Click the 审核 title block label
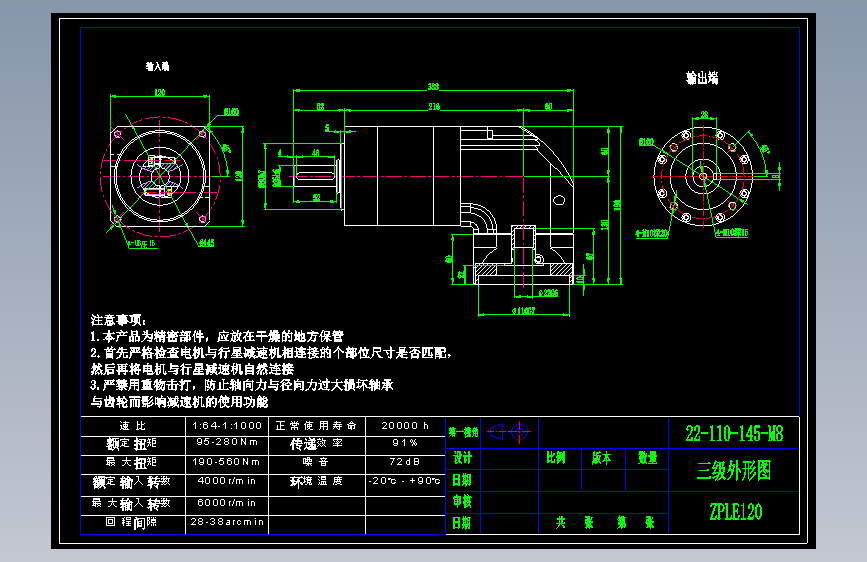Viewport: 867px width, 562px height. click(x=462, y=501)
